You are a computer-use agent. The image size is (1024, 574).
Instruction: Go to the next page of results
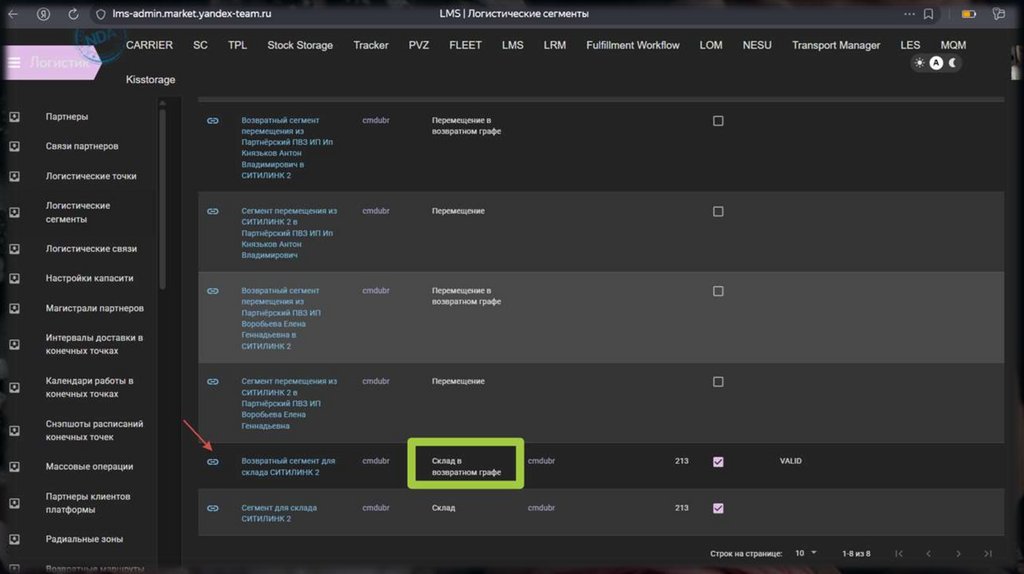pos(958,554)
